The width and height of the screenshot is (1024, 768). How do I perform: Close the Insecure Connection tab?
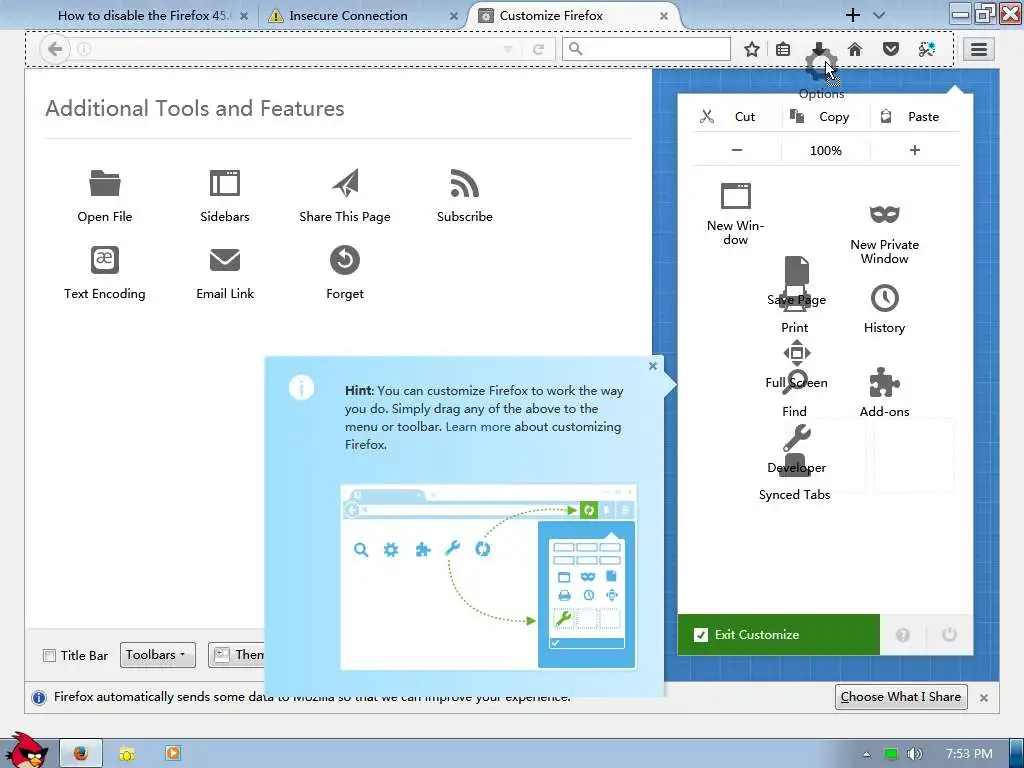(453, 16)
